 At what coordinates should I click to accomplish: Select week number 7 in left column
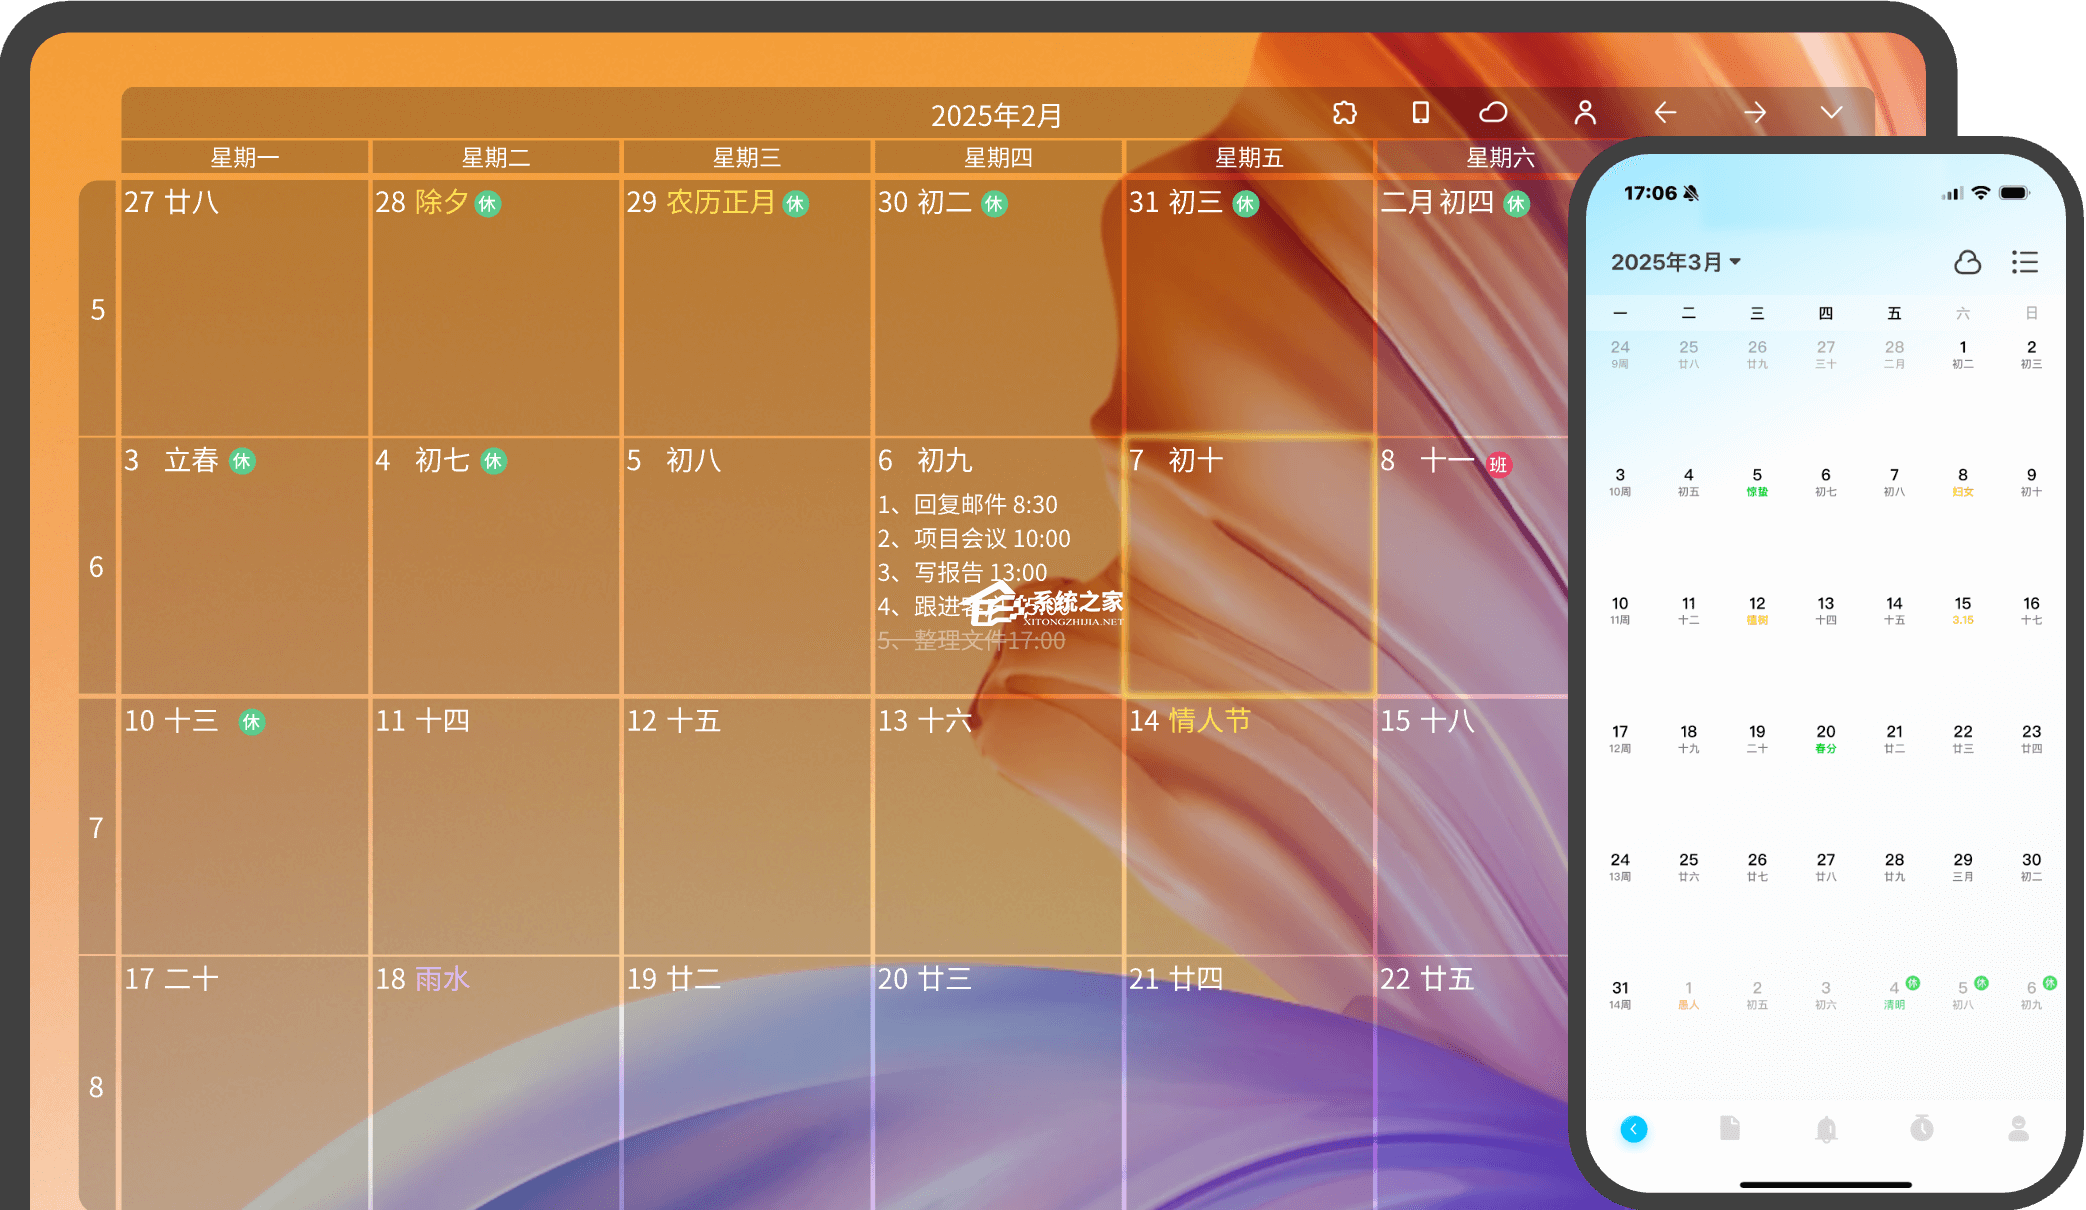[97, 827]
